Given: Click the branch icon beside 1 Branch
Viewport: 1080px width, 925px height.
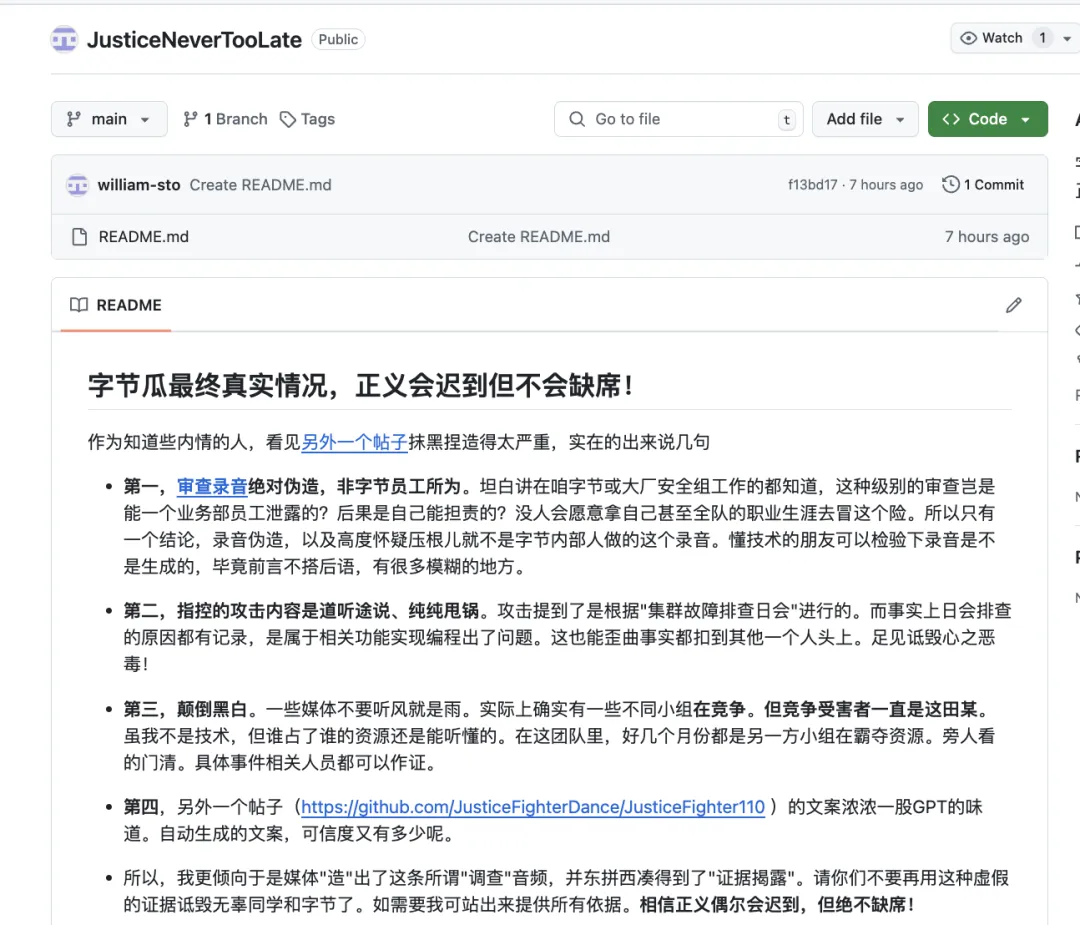Looking at the screenshot, I should click(x=190, y=119).
